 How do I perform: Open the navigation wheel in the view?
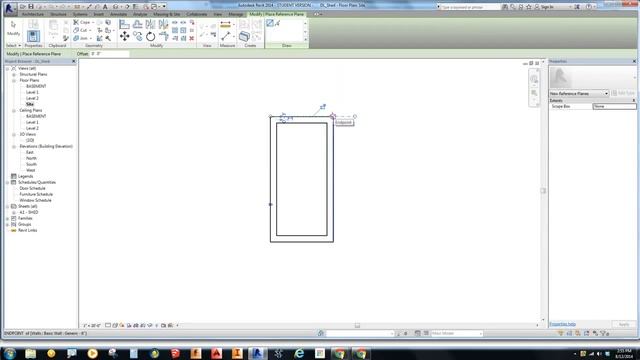pos(534,79)
